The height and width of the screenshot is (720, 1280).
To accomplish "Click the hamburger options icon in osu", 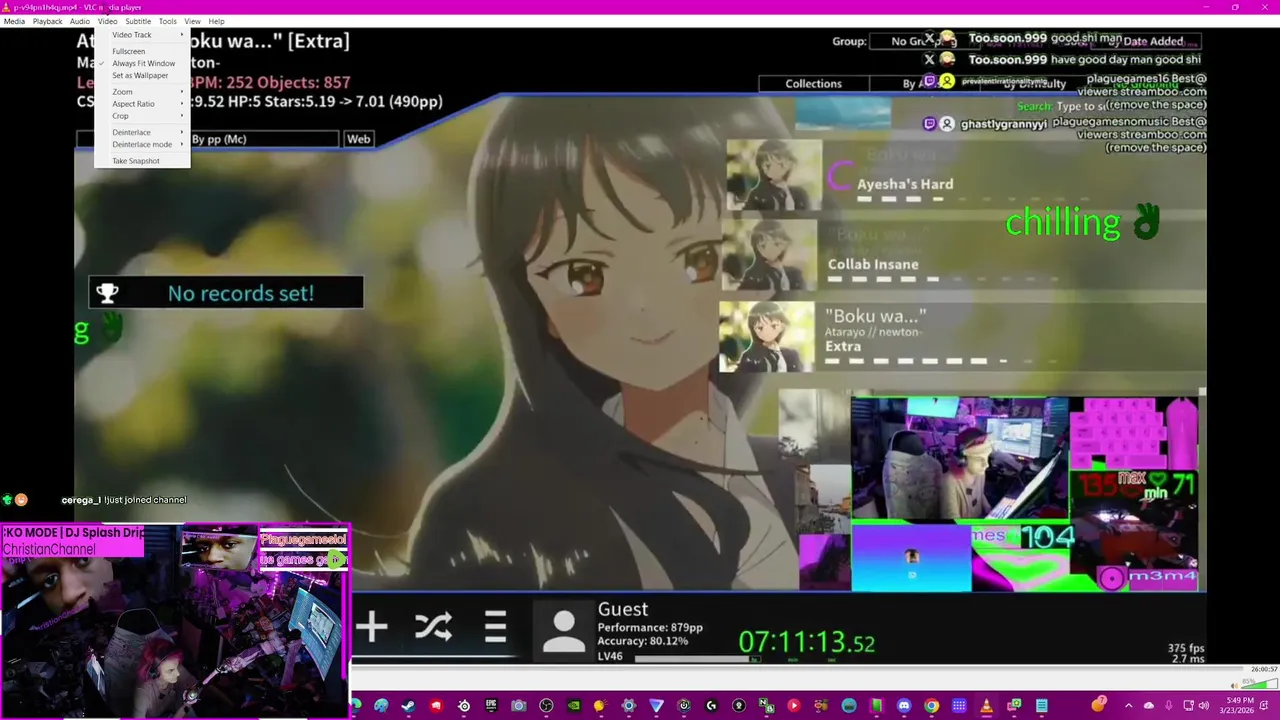I will (495, 627).
